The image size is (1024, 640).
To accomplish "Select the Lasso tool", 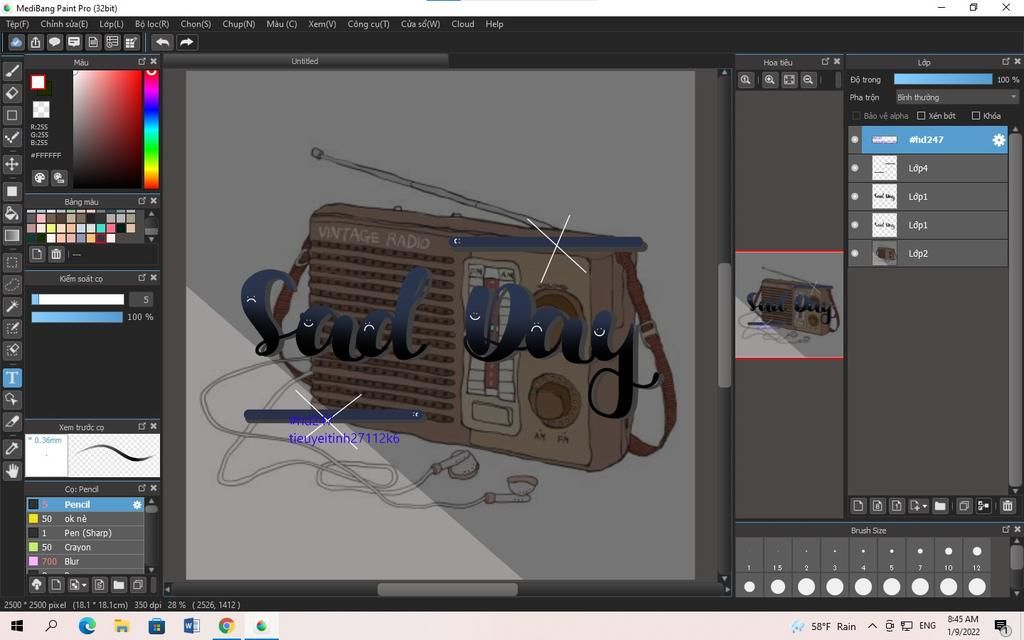I will pos(12,285).
